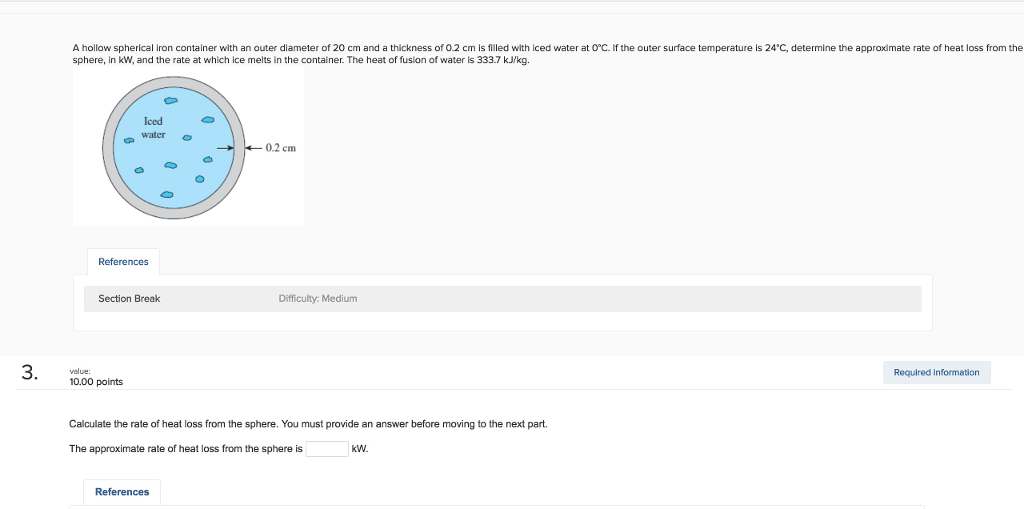
Task: Open the References tab under the answer field
Action: click(x=122, y=492)
